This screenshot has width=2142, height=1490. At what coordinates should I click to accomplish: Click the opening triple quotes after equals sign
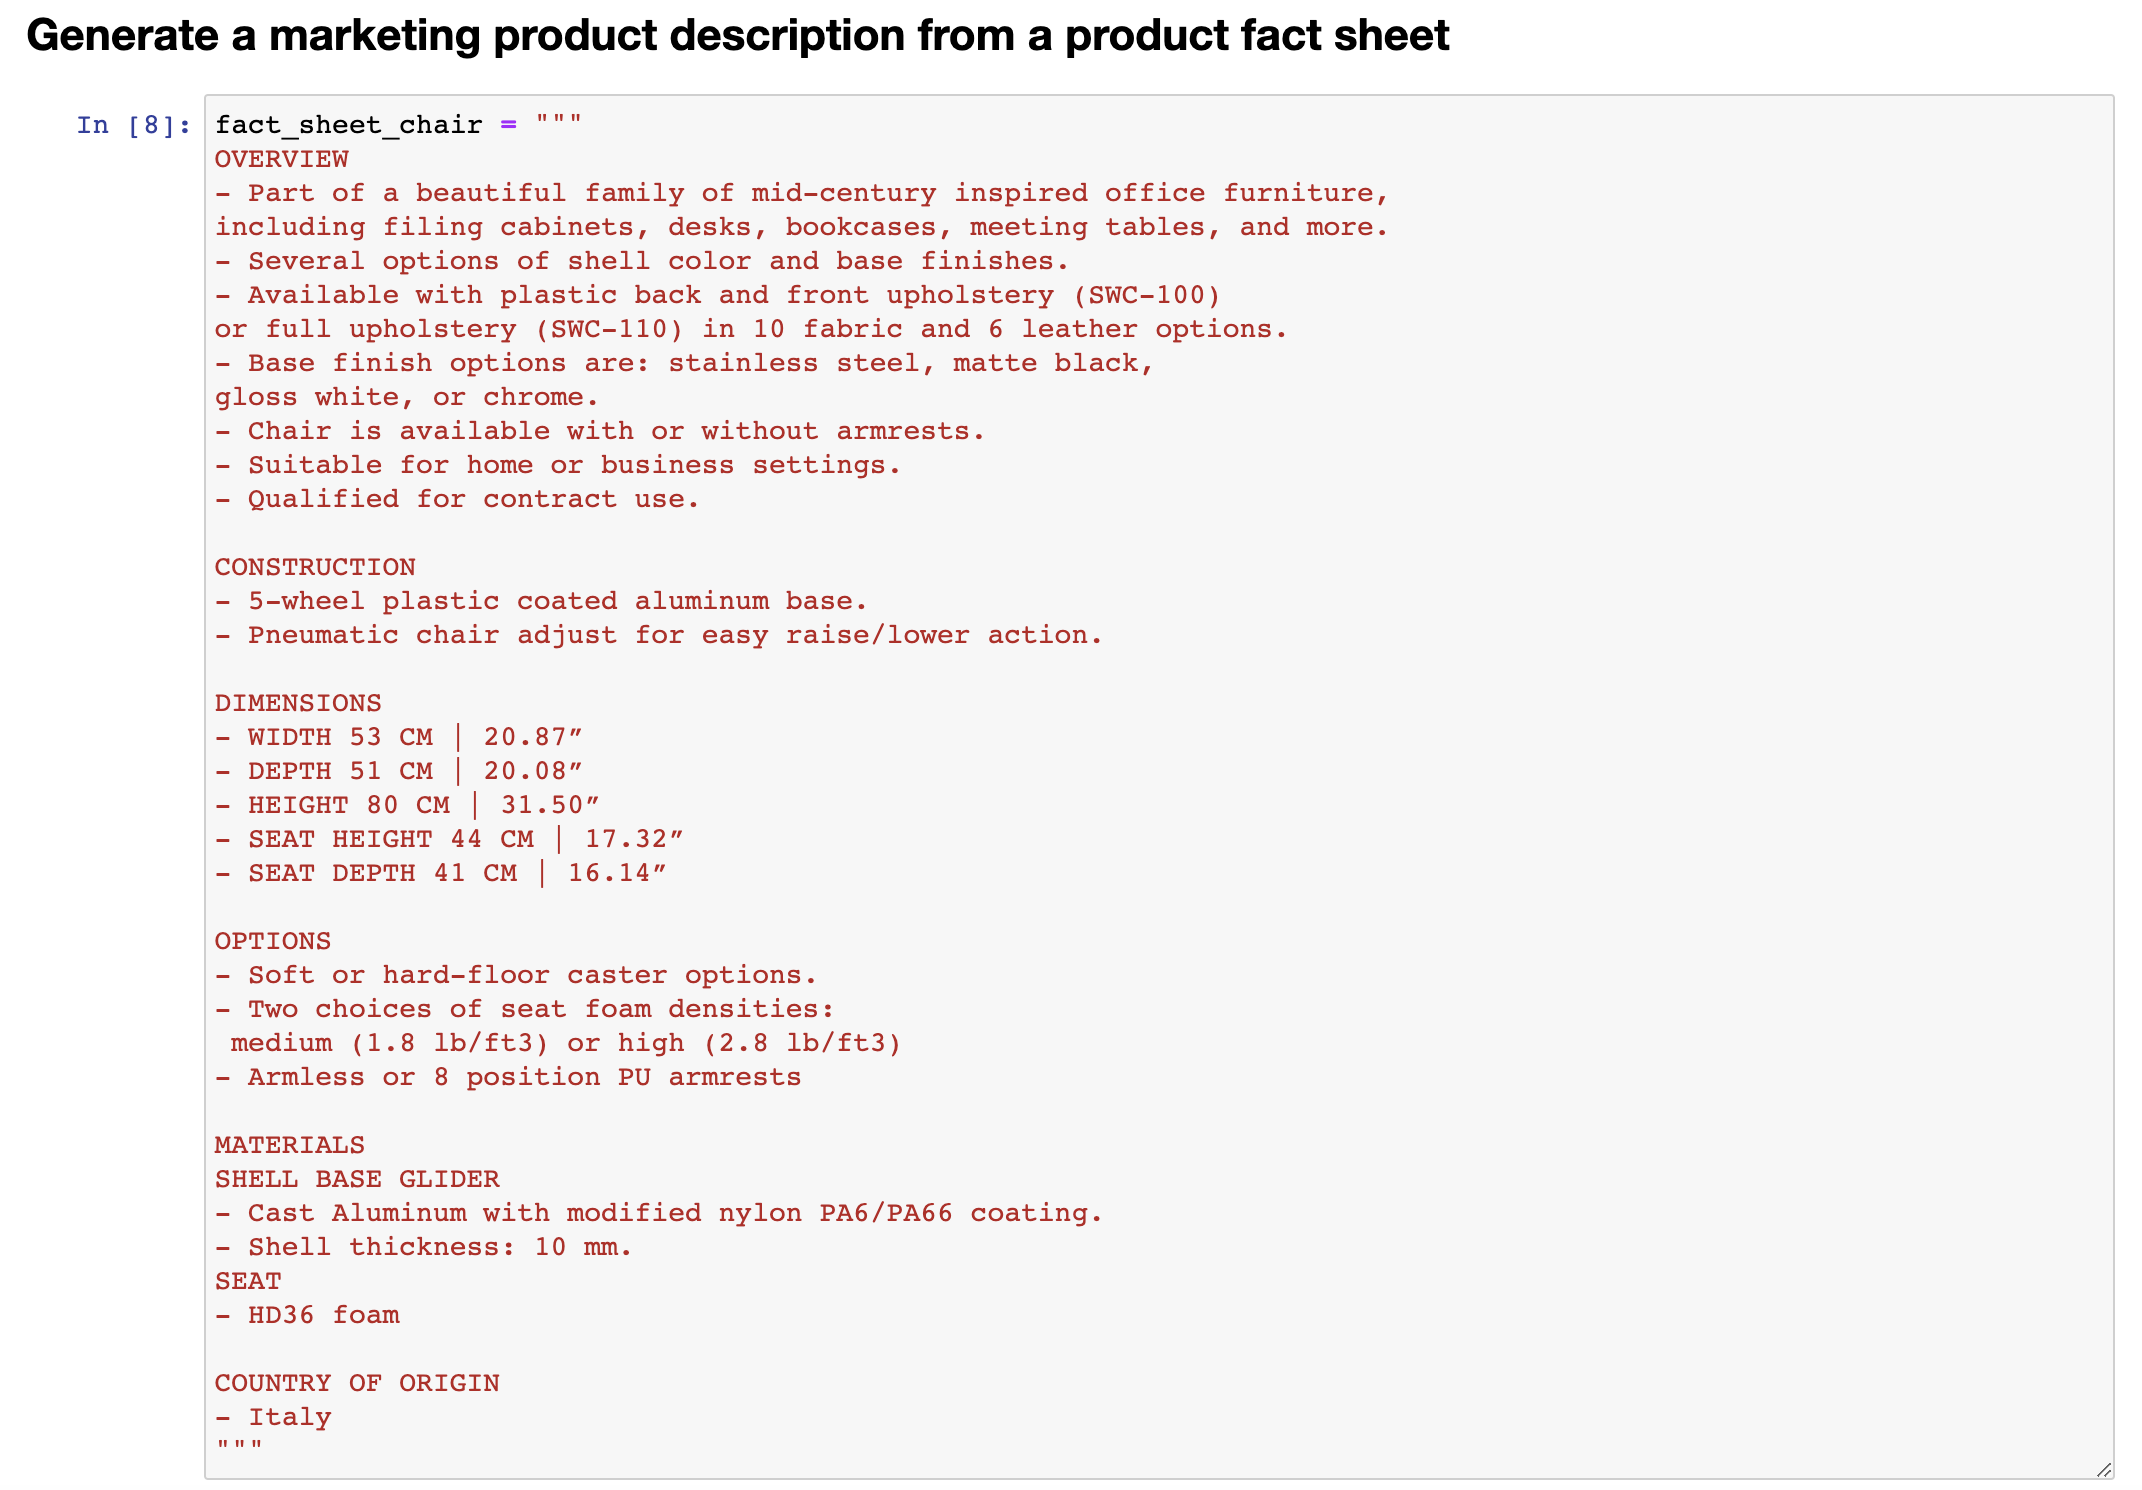(558, 125)
